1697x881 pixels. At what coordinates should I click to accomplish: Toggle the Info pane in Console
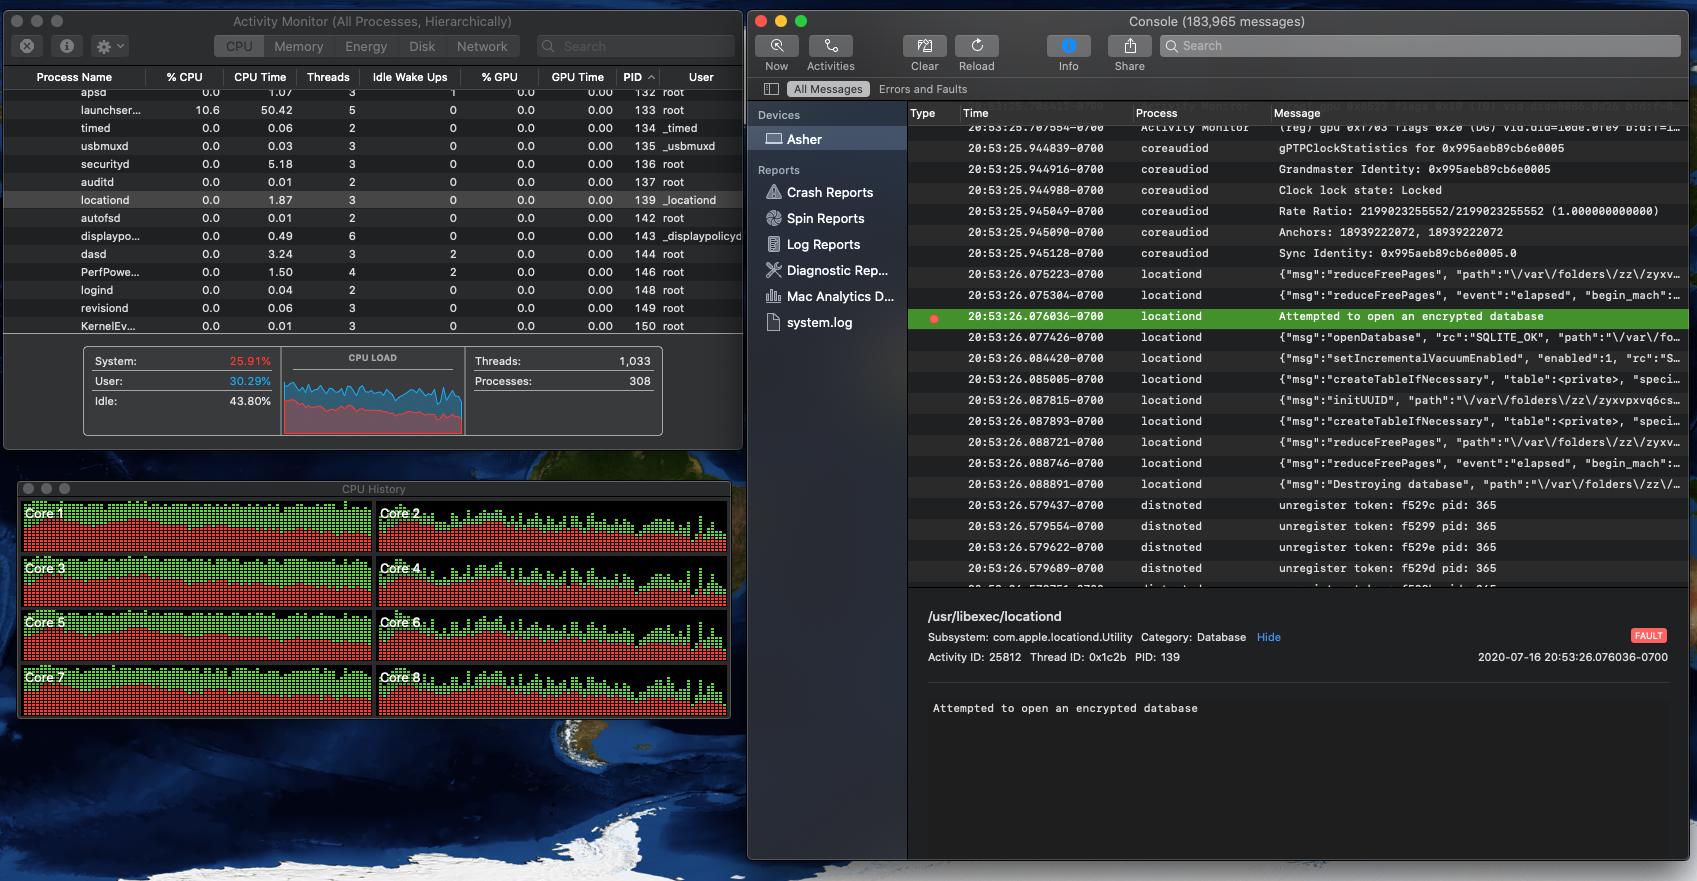[1068, 46]
